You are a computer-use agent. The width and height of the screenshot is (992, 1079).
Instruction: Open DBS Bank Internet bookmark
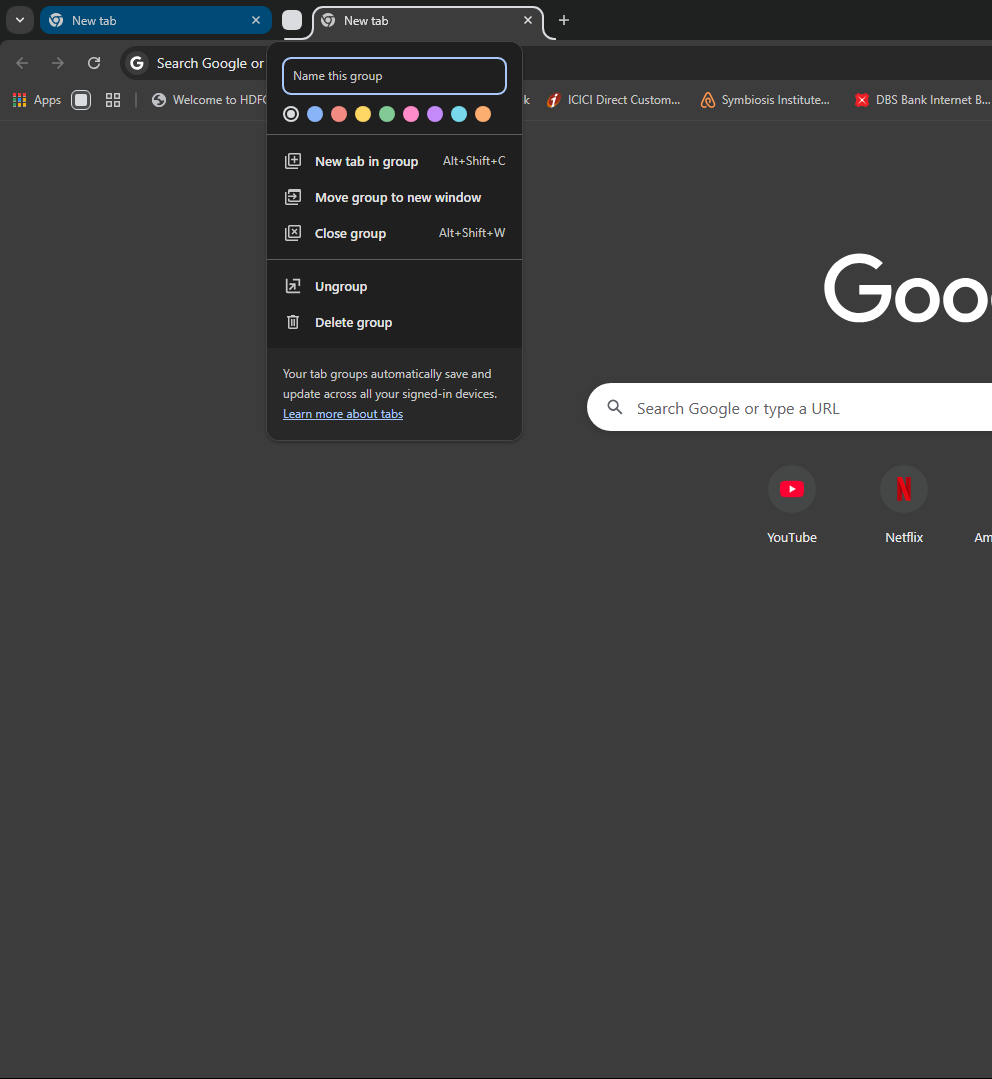click(922, 100)
